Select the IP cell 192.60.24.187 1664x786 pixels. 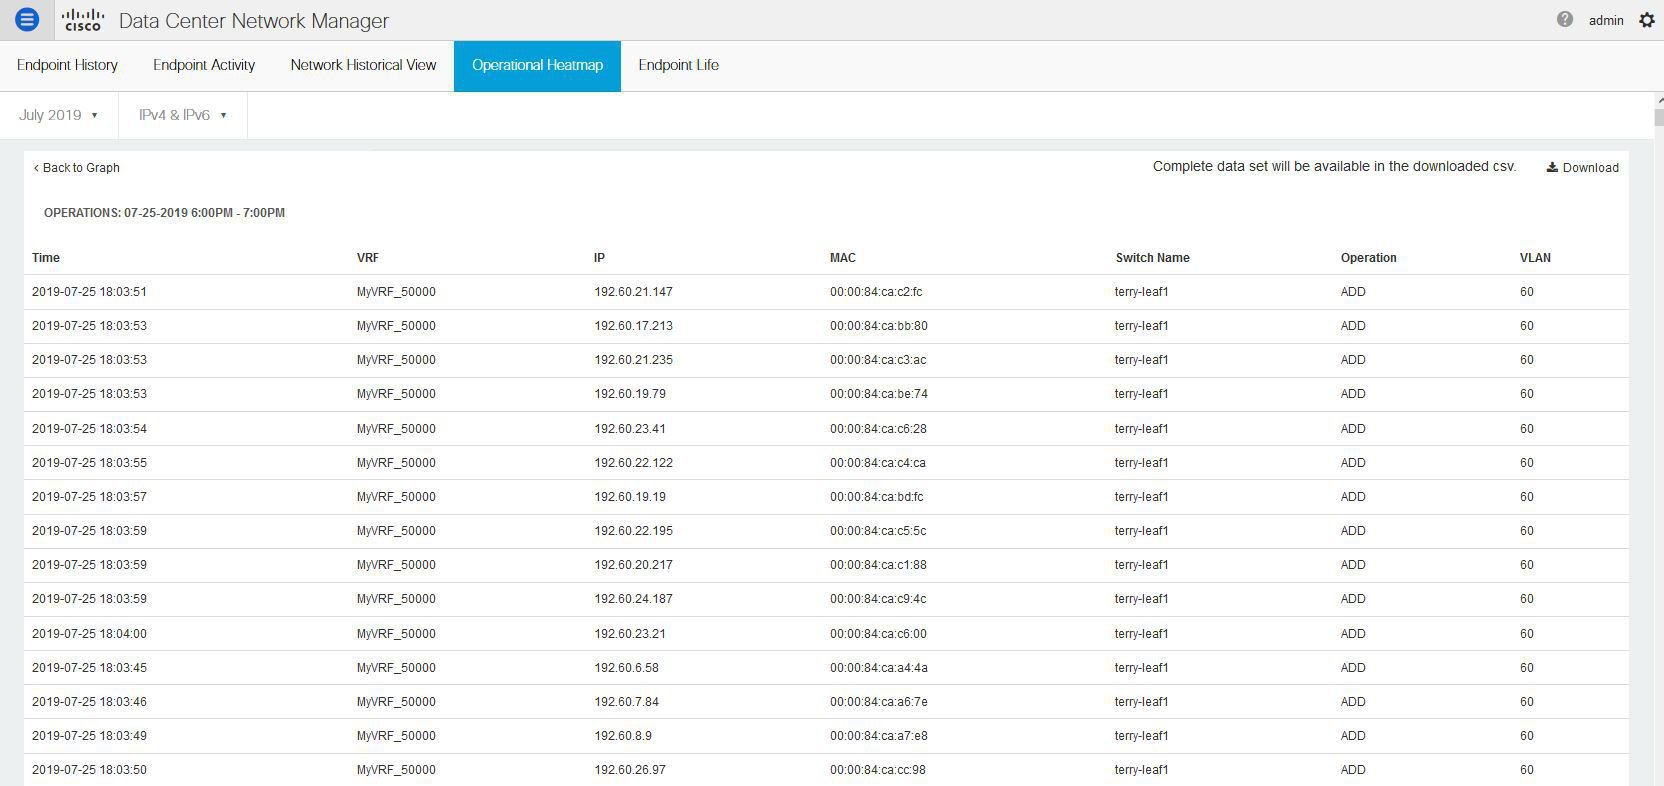coord(633,599)
